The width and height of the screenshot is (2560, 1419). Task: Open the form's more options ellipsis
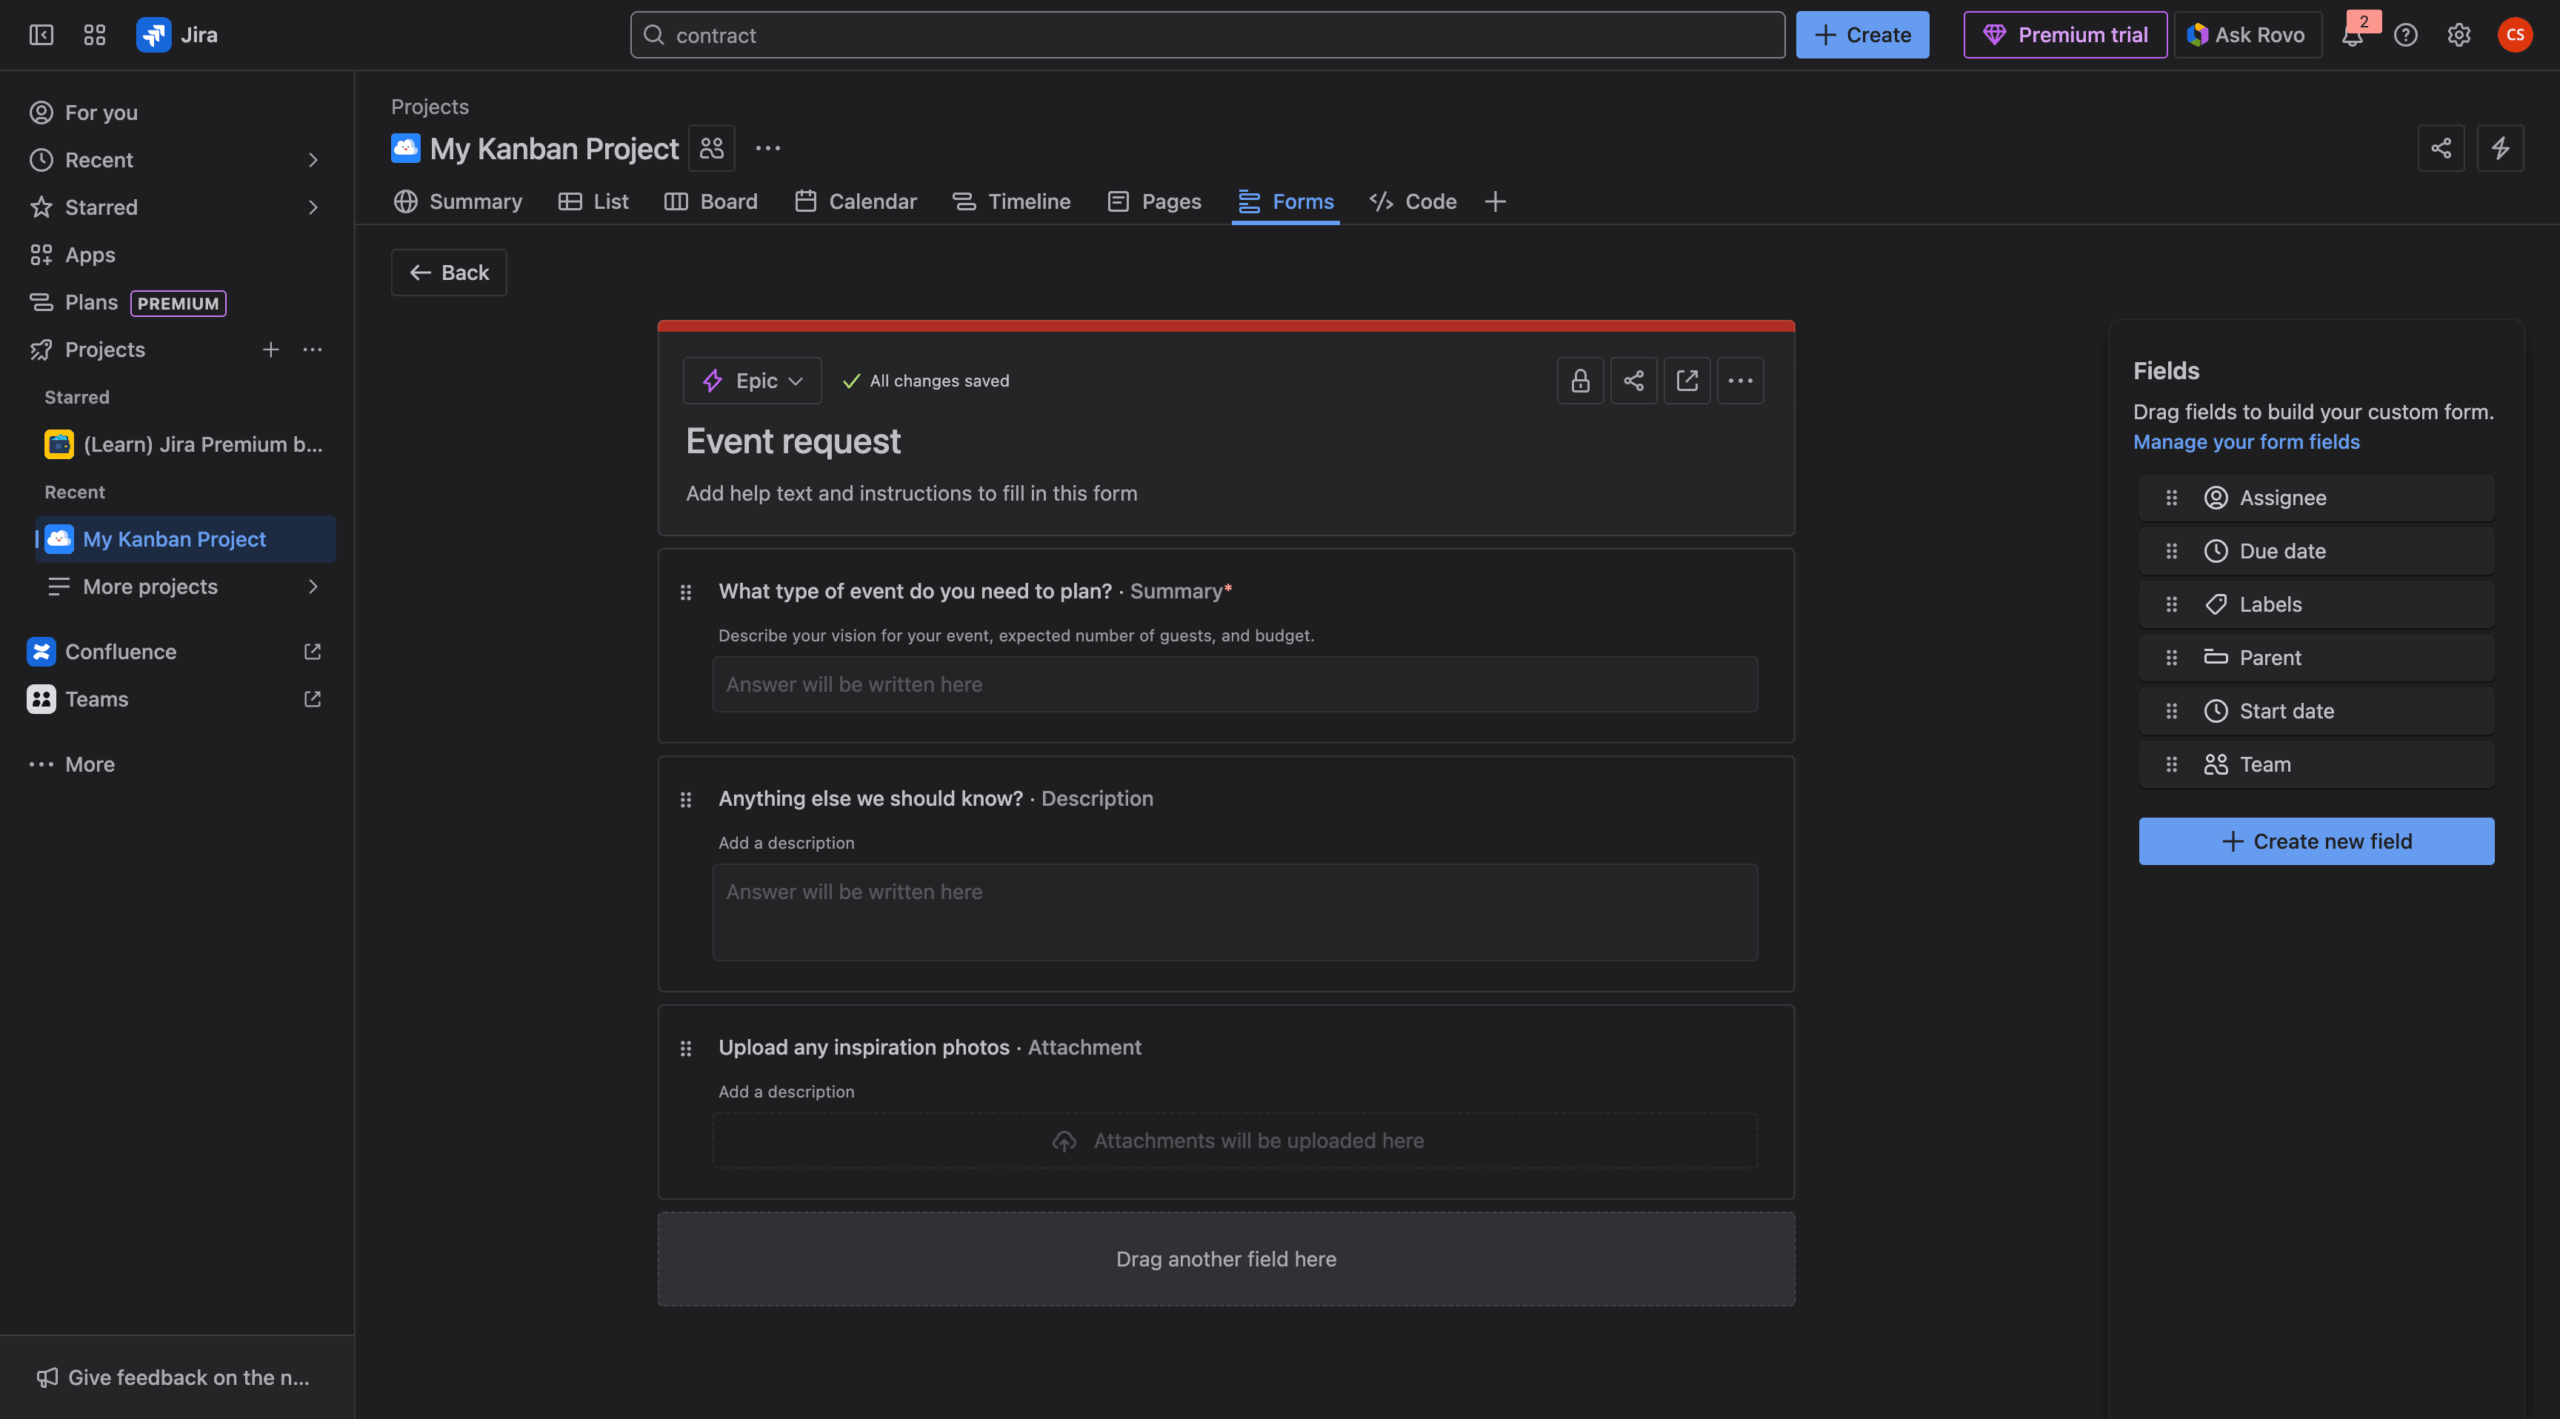pyautogui.click(x=1740, y=380)
